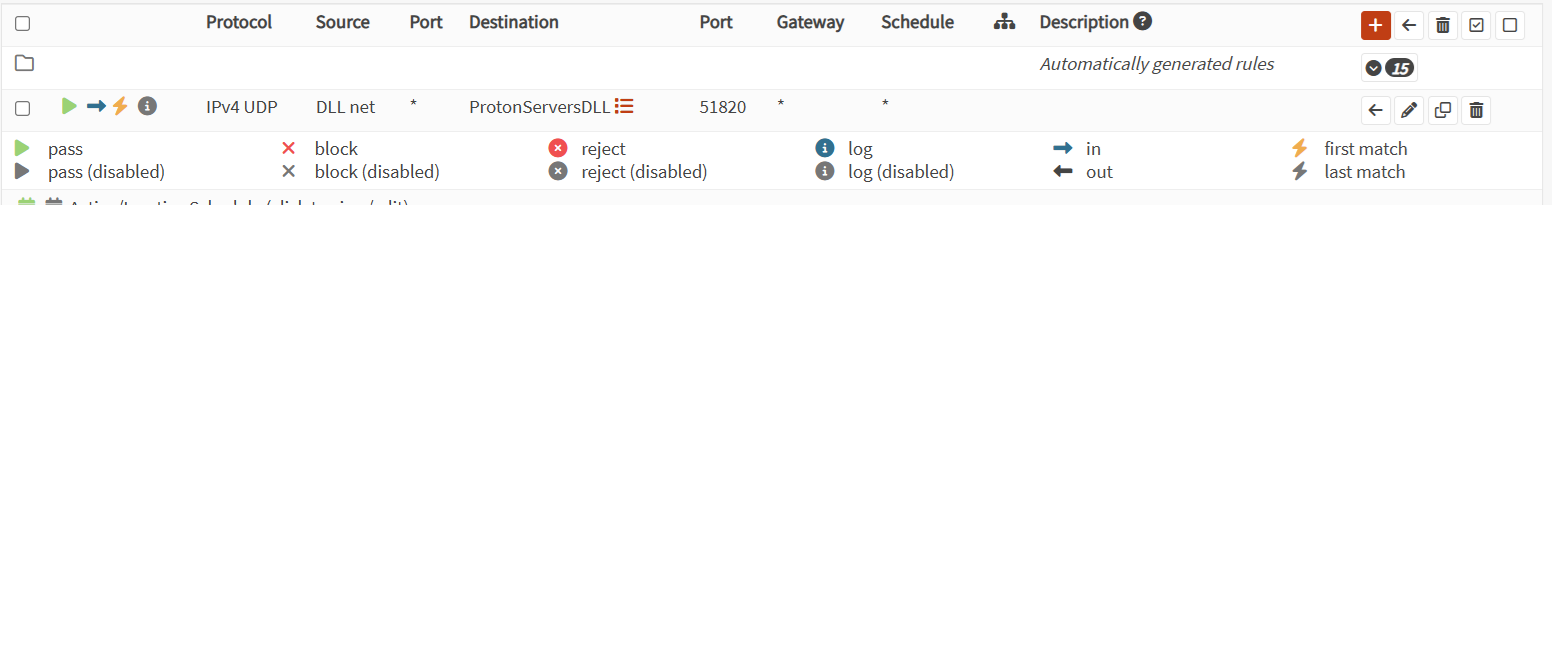Tick the select-all rules checkbox in header
This screenshot has width=1552, height=648.
click(x=22, y=23)
